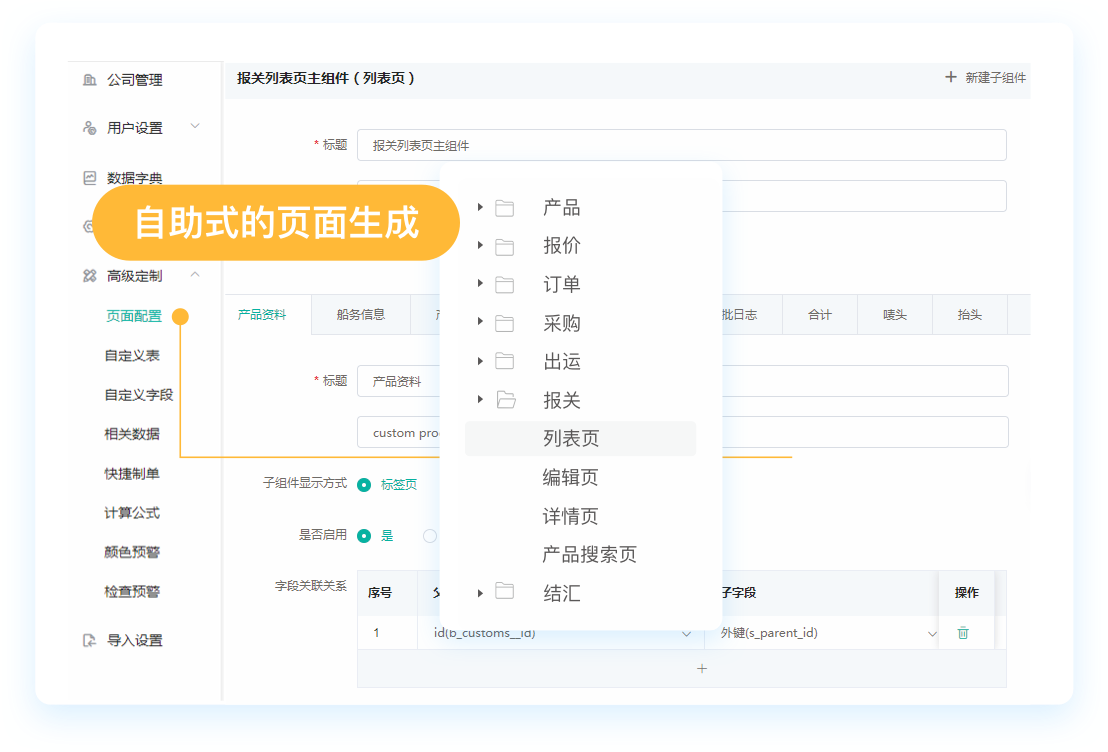
Task: Switch to the 唛头 tab
Action: pos(895,315)
